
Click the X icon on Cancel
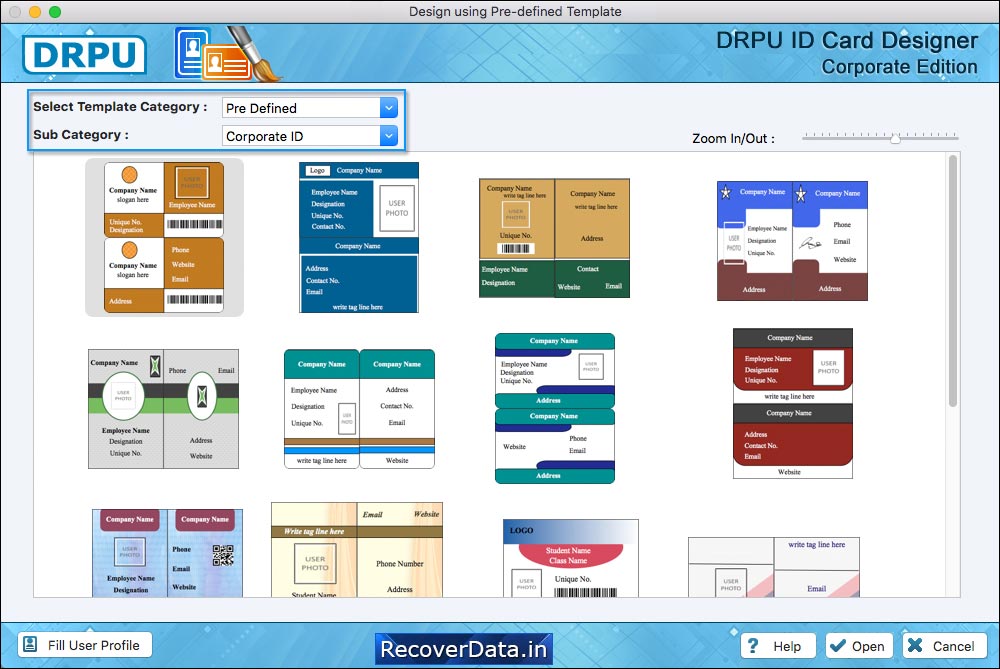(915, 645)
